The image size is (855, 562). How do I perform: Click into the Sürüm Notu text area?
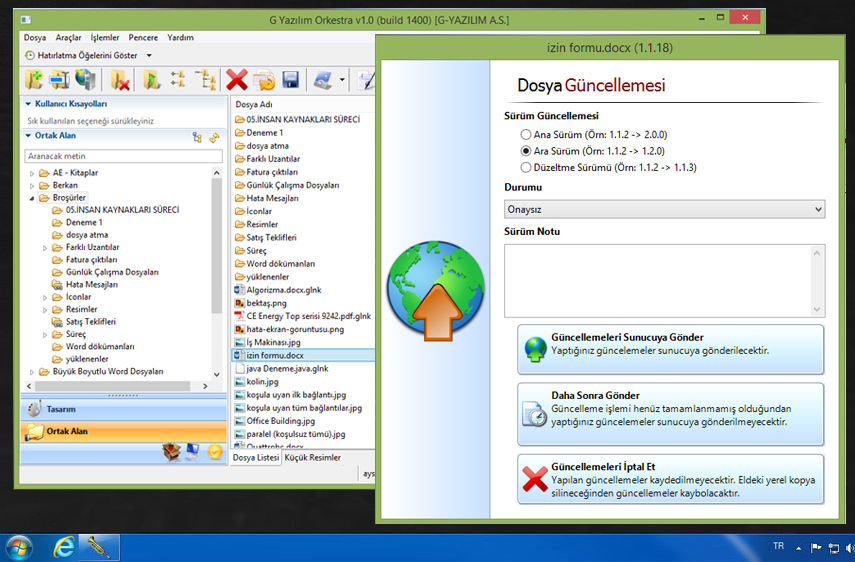(x=664, y=281)
